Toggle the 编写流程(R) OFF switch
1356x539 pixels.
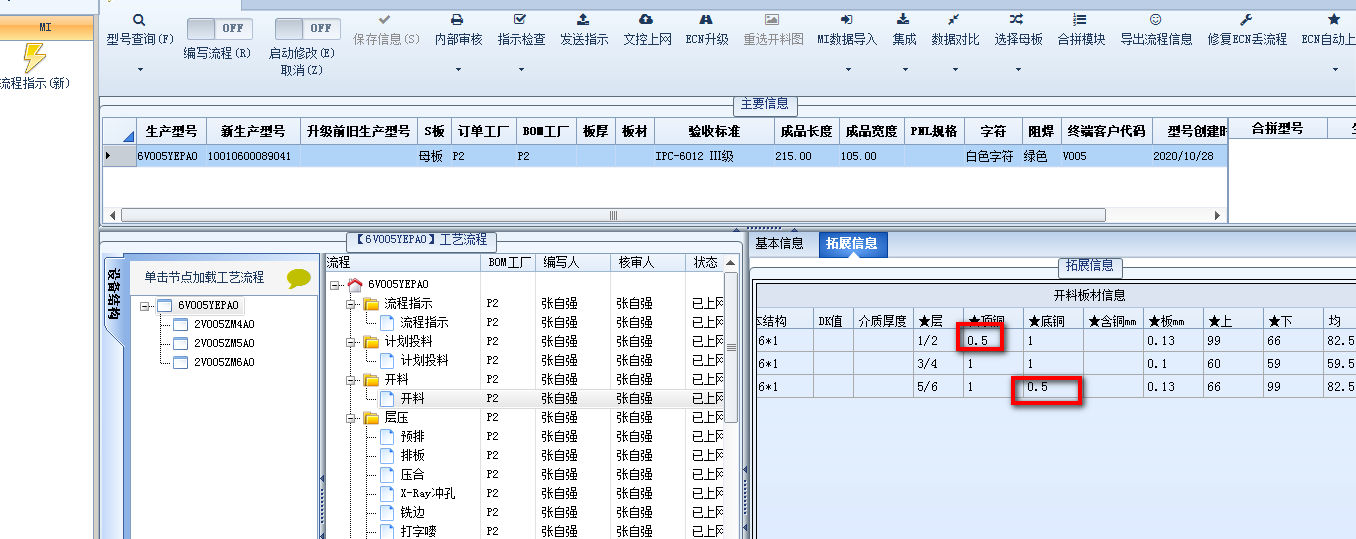220,28
